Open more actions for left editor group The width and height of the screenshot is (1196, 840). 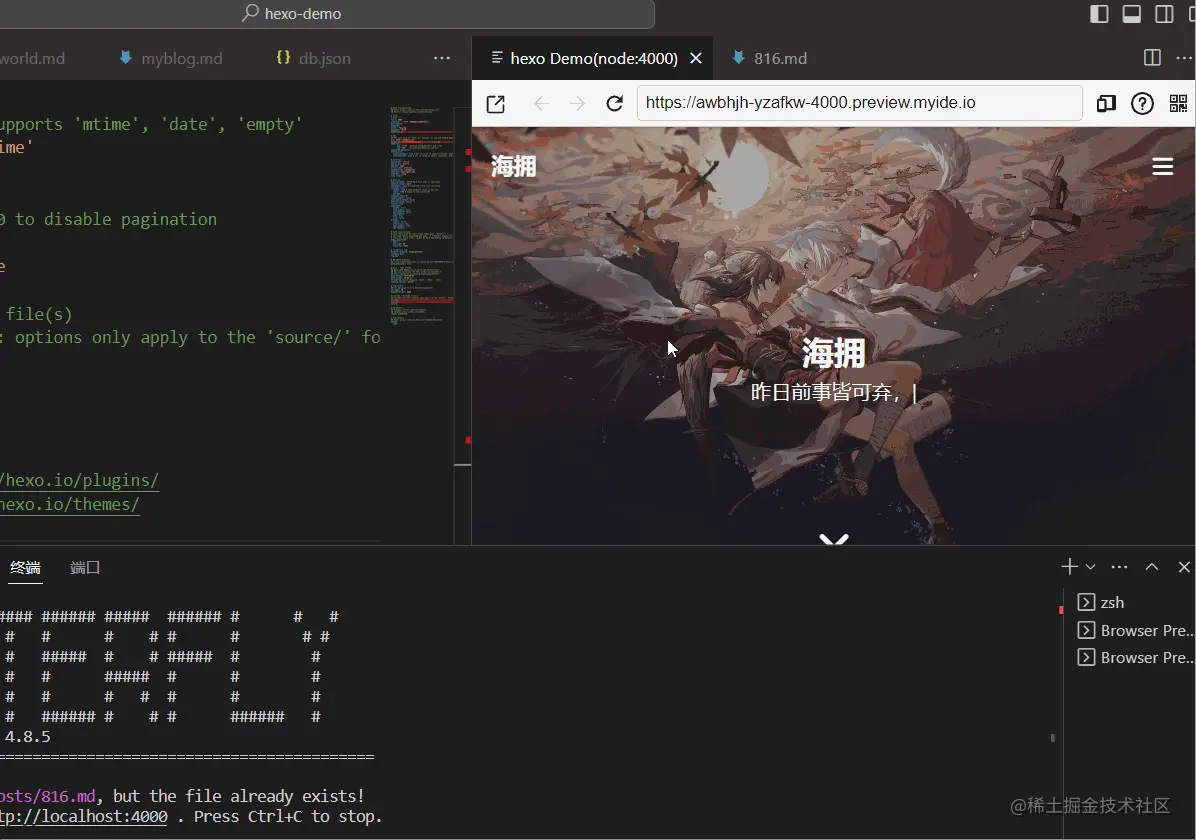(x=442, y=58)
